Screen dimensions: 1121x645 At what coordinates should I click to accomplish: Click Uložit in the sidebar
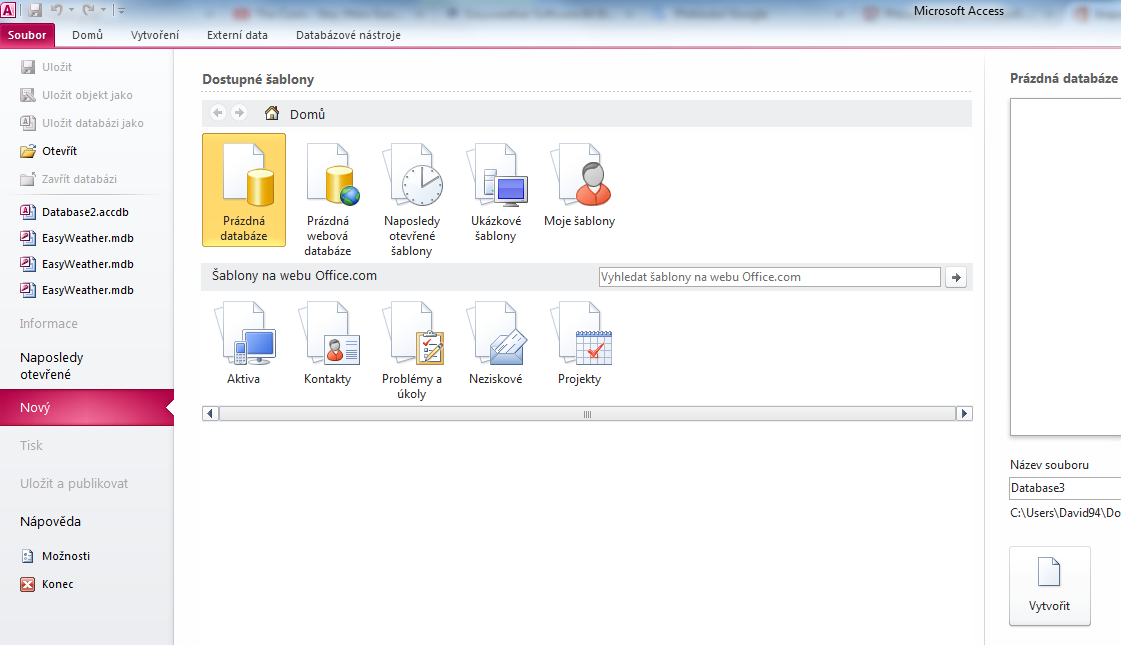pos(47,67)
